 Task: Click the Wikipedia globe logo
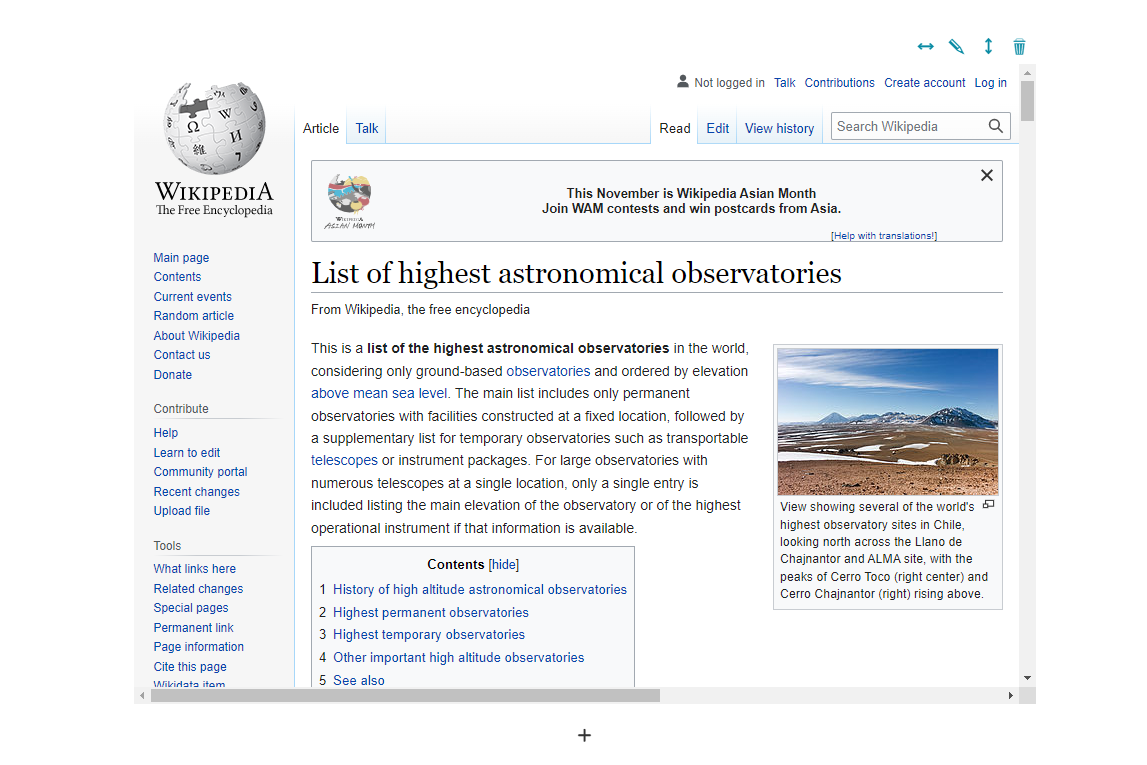coord(214,130)
